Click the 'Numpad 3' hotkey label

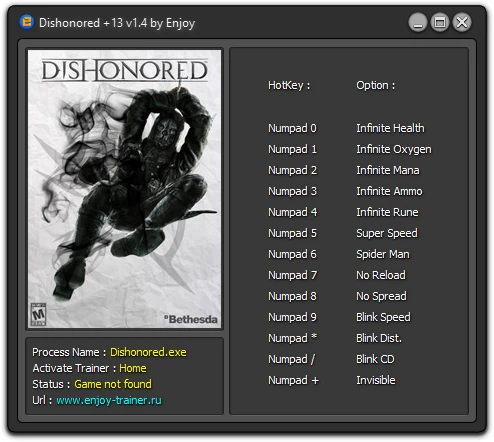(292, 191)
